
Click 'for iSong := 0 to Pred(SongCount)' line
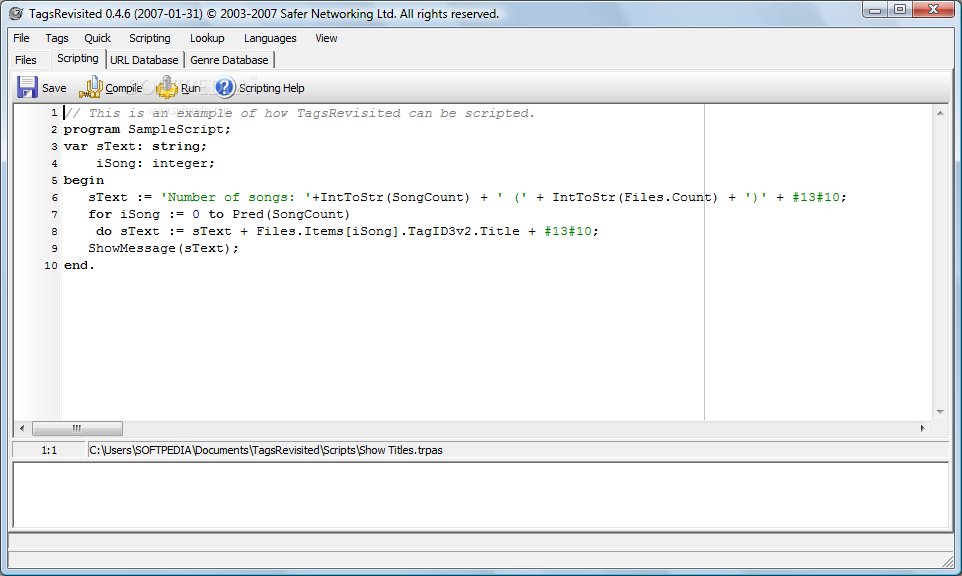[x=219, y=215]
